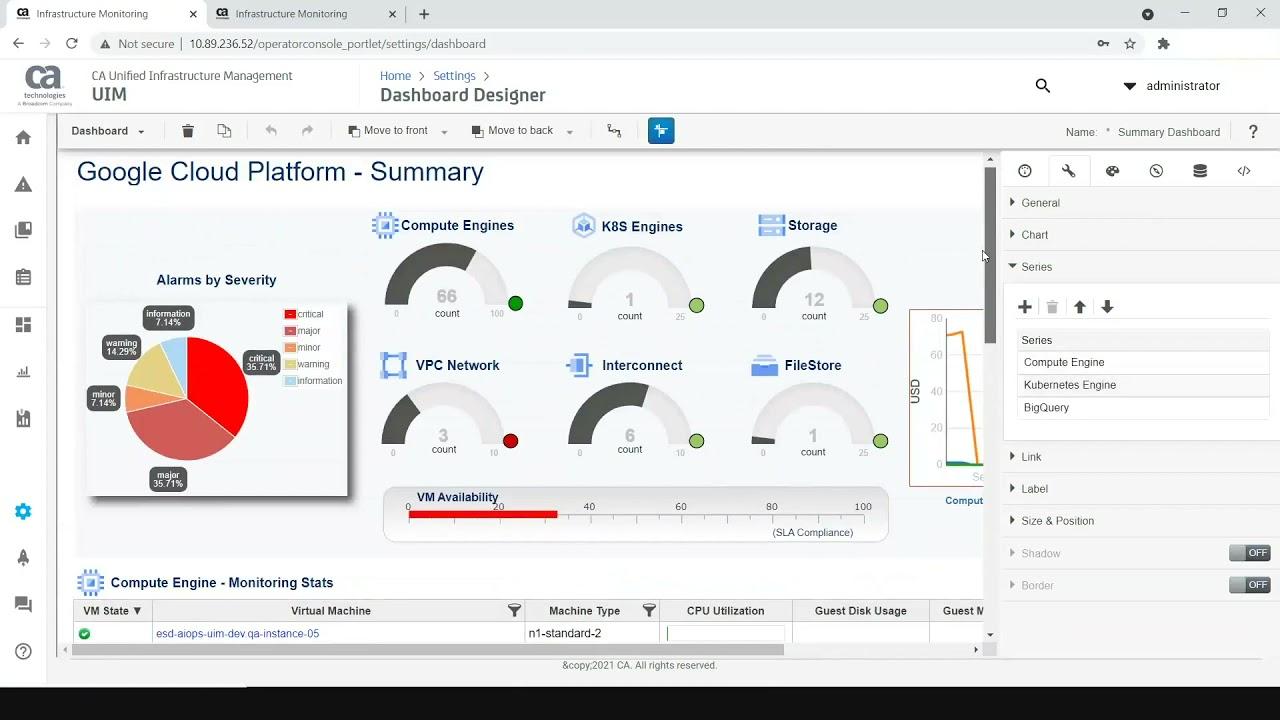
Task: Duplicate widget using the copy toolbar icon
Action: point(224,131)
